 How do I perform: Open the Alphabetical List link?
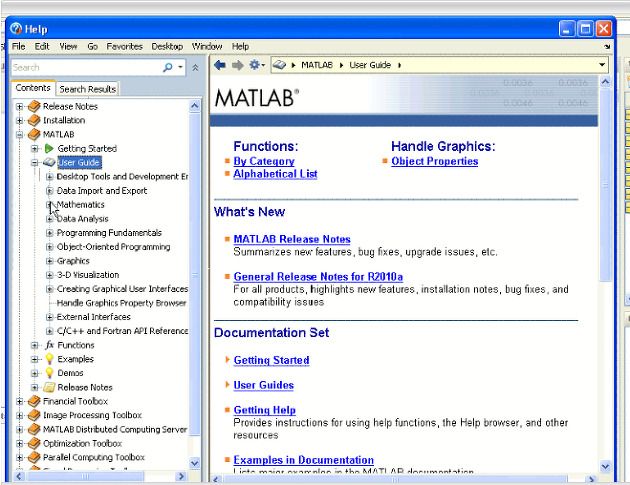pos(275,174)
